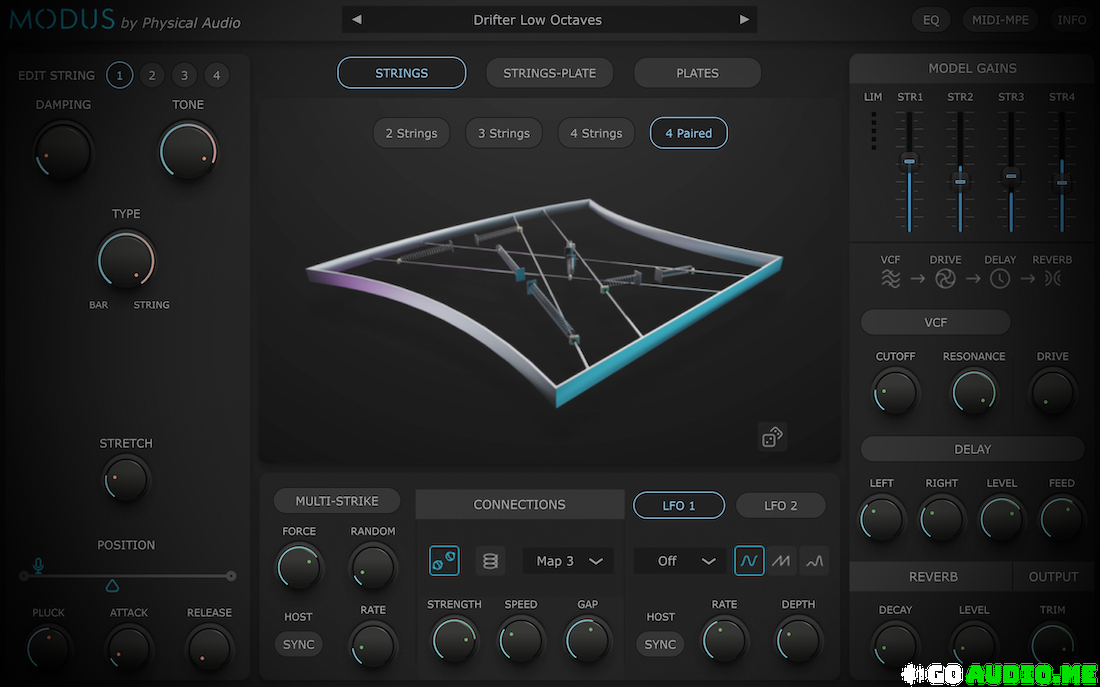The image size is (1100, 687).
Task: Click the REVERB icon in signal chain
Action: coord(1052,279)
